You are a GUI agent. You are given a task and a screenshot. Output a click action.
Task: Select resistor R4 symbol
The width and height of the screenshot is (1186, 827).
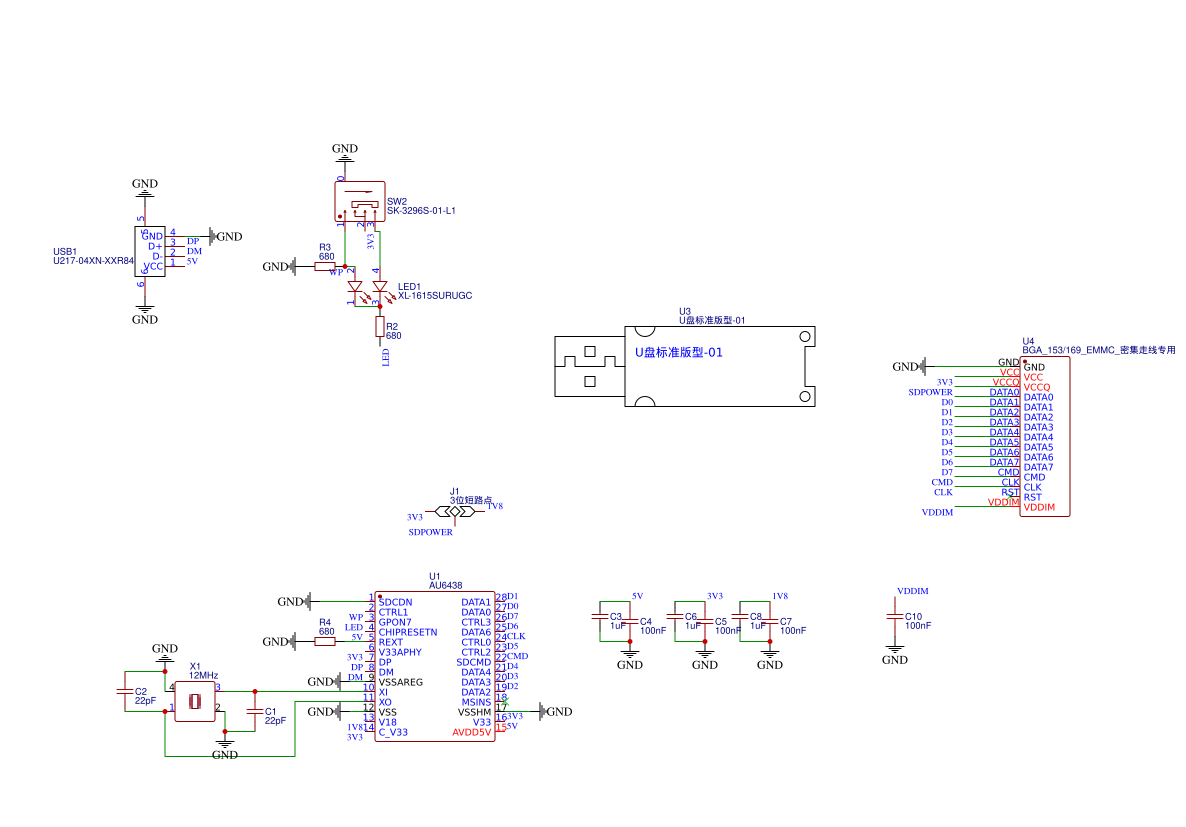pos(324,641)
